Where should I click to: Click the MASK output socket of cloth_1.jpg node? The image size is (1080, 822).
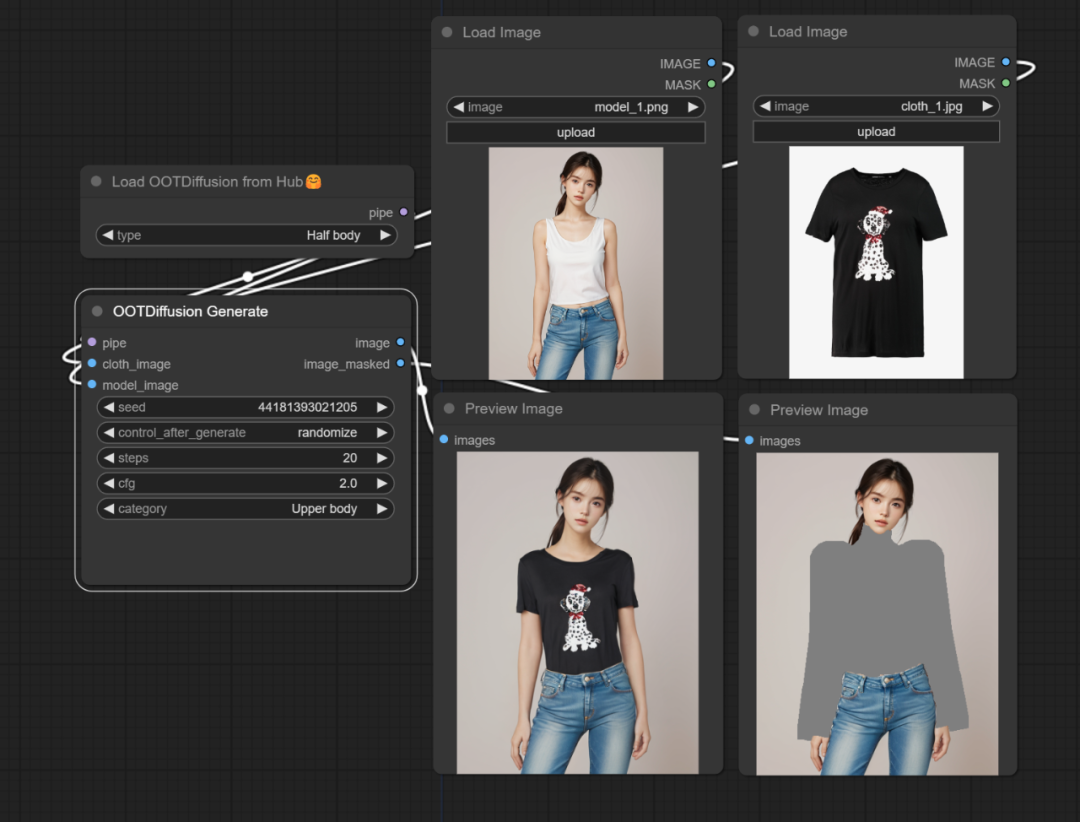(x=1006, y=83)
